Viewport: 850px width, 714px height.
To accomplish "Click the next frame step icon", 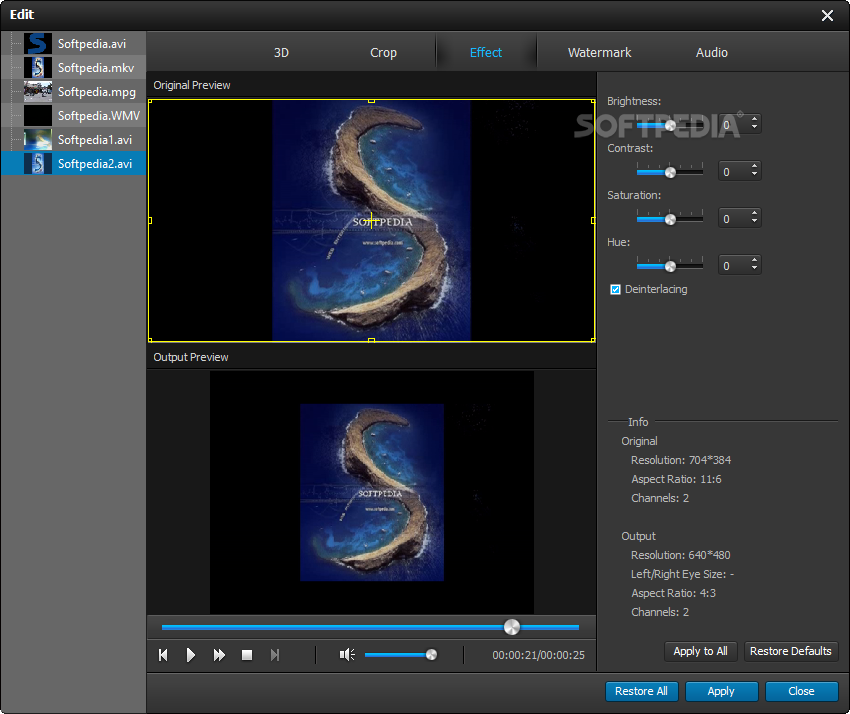I will 275,655.
